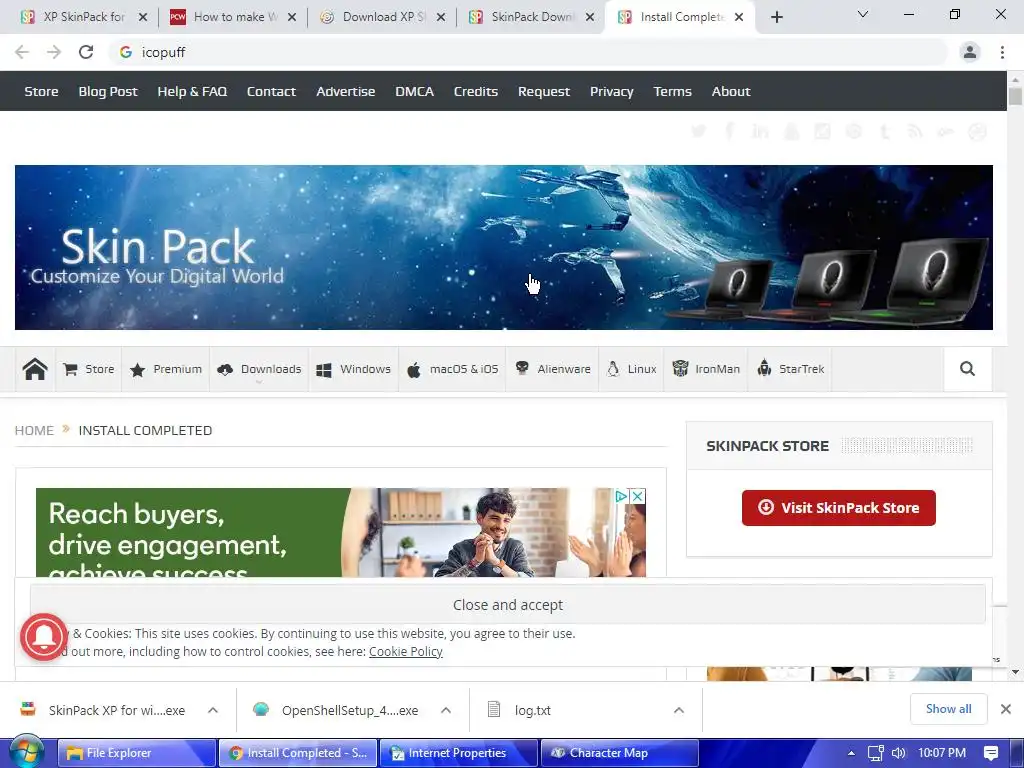Open the Store category with cart icon
Image resolution: width=1024 pixels, height=768 pixels.
pyautogui.click(x=89, y=370)
